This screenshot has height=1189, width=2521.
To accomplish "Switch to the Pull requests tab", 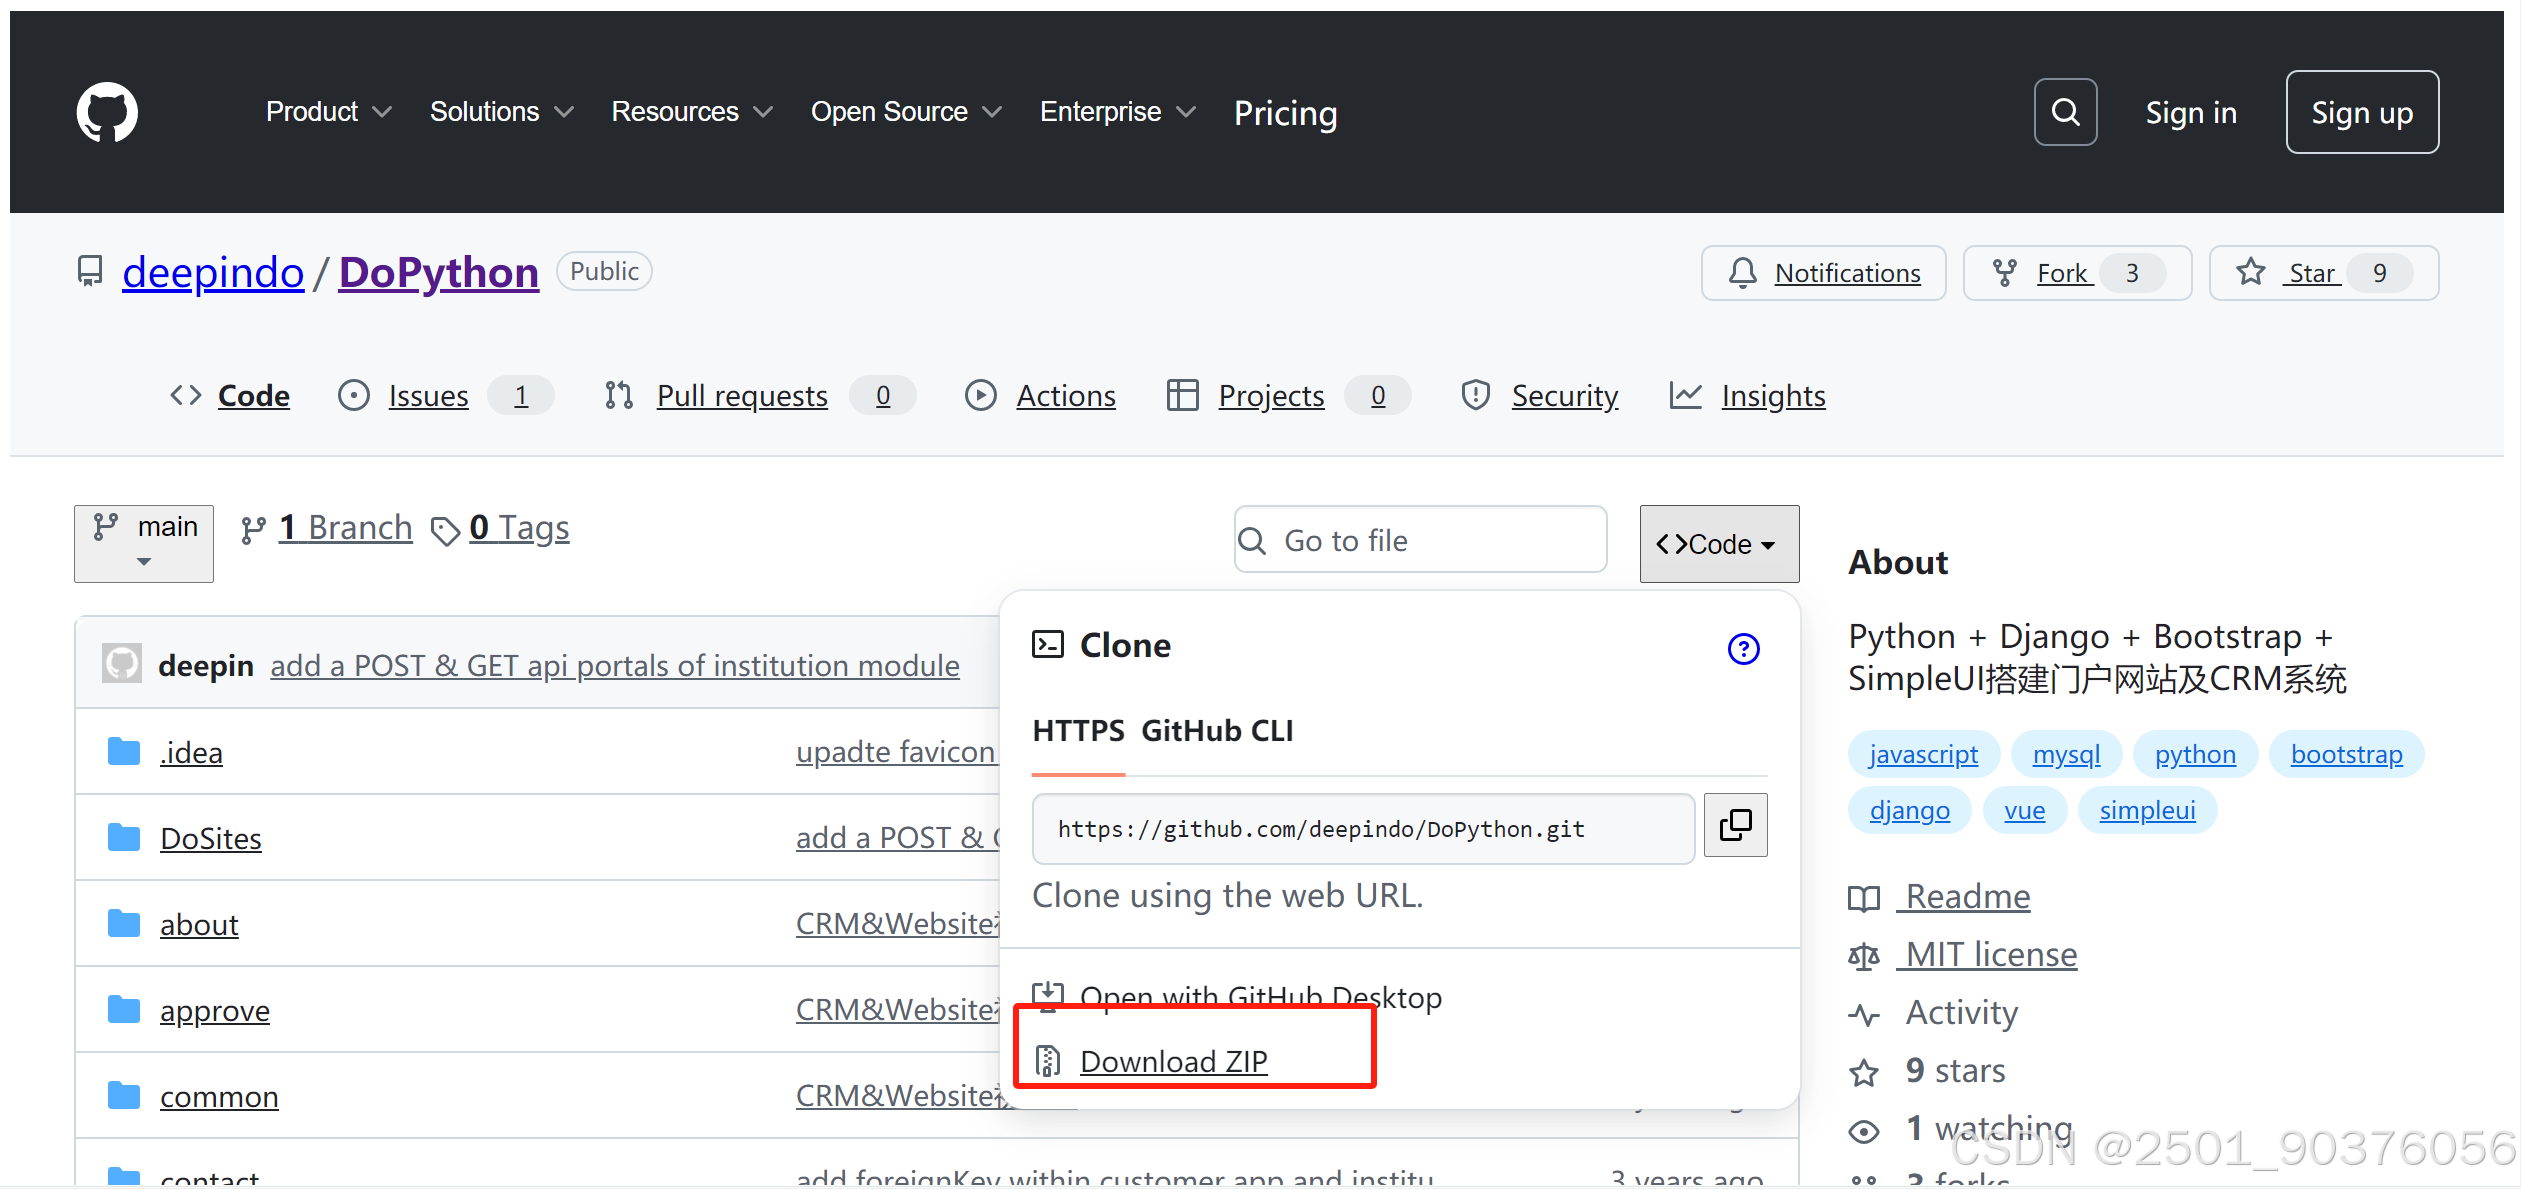I will pos(741,396).
